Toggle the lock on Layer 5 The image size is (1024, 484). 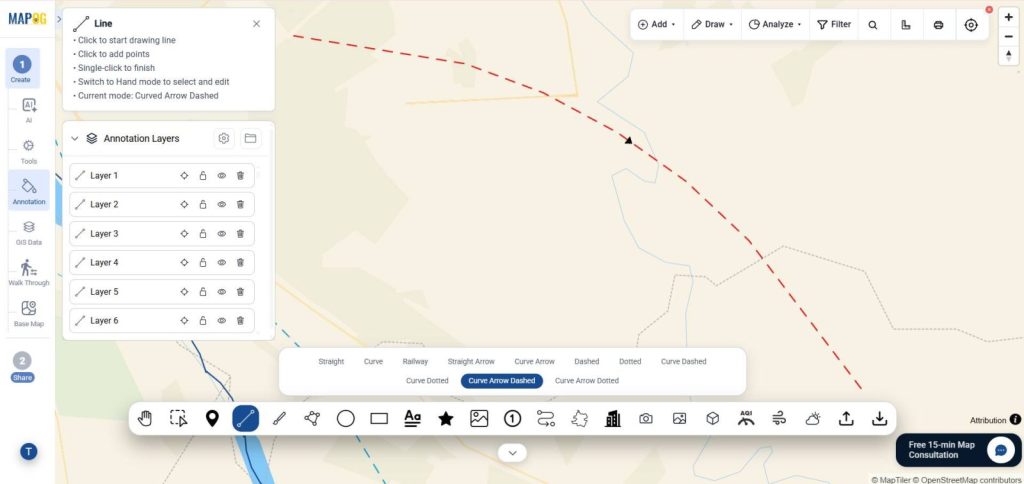[x=203, y=292]
